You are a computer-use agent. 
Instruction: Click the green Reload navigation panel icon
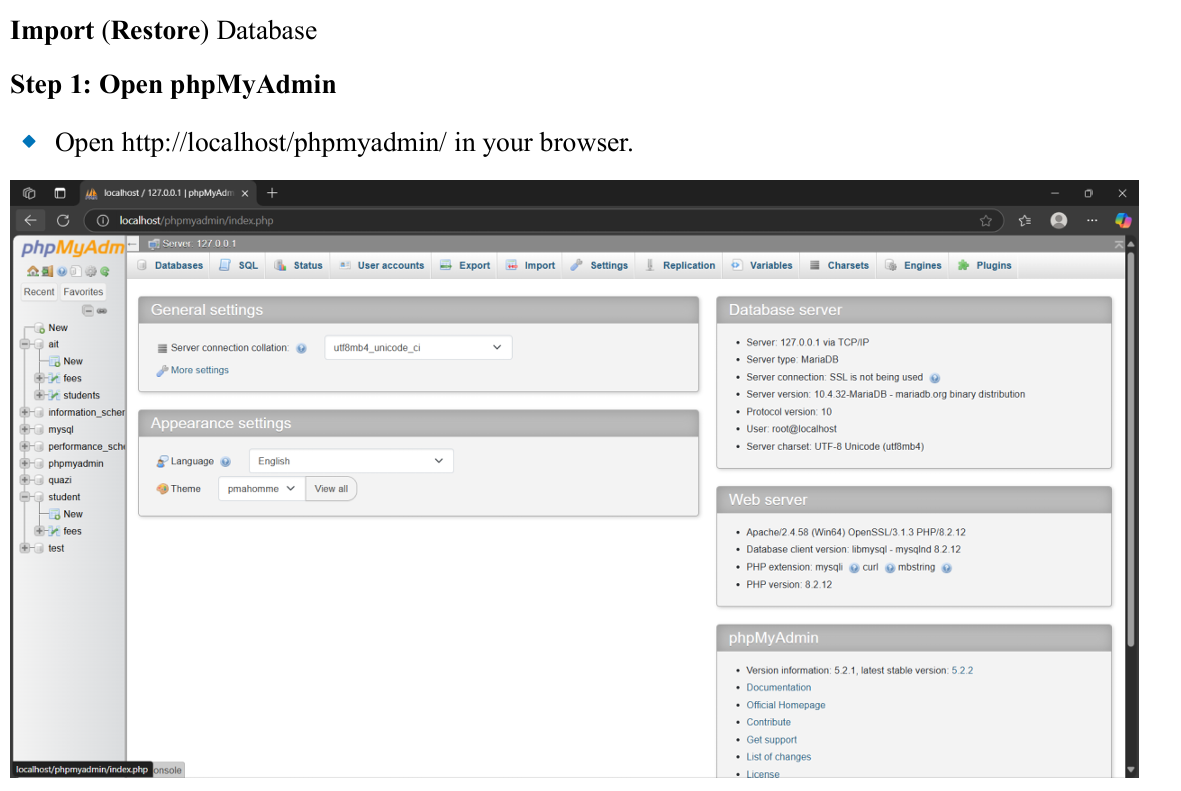point(105,271)
